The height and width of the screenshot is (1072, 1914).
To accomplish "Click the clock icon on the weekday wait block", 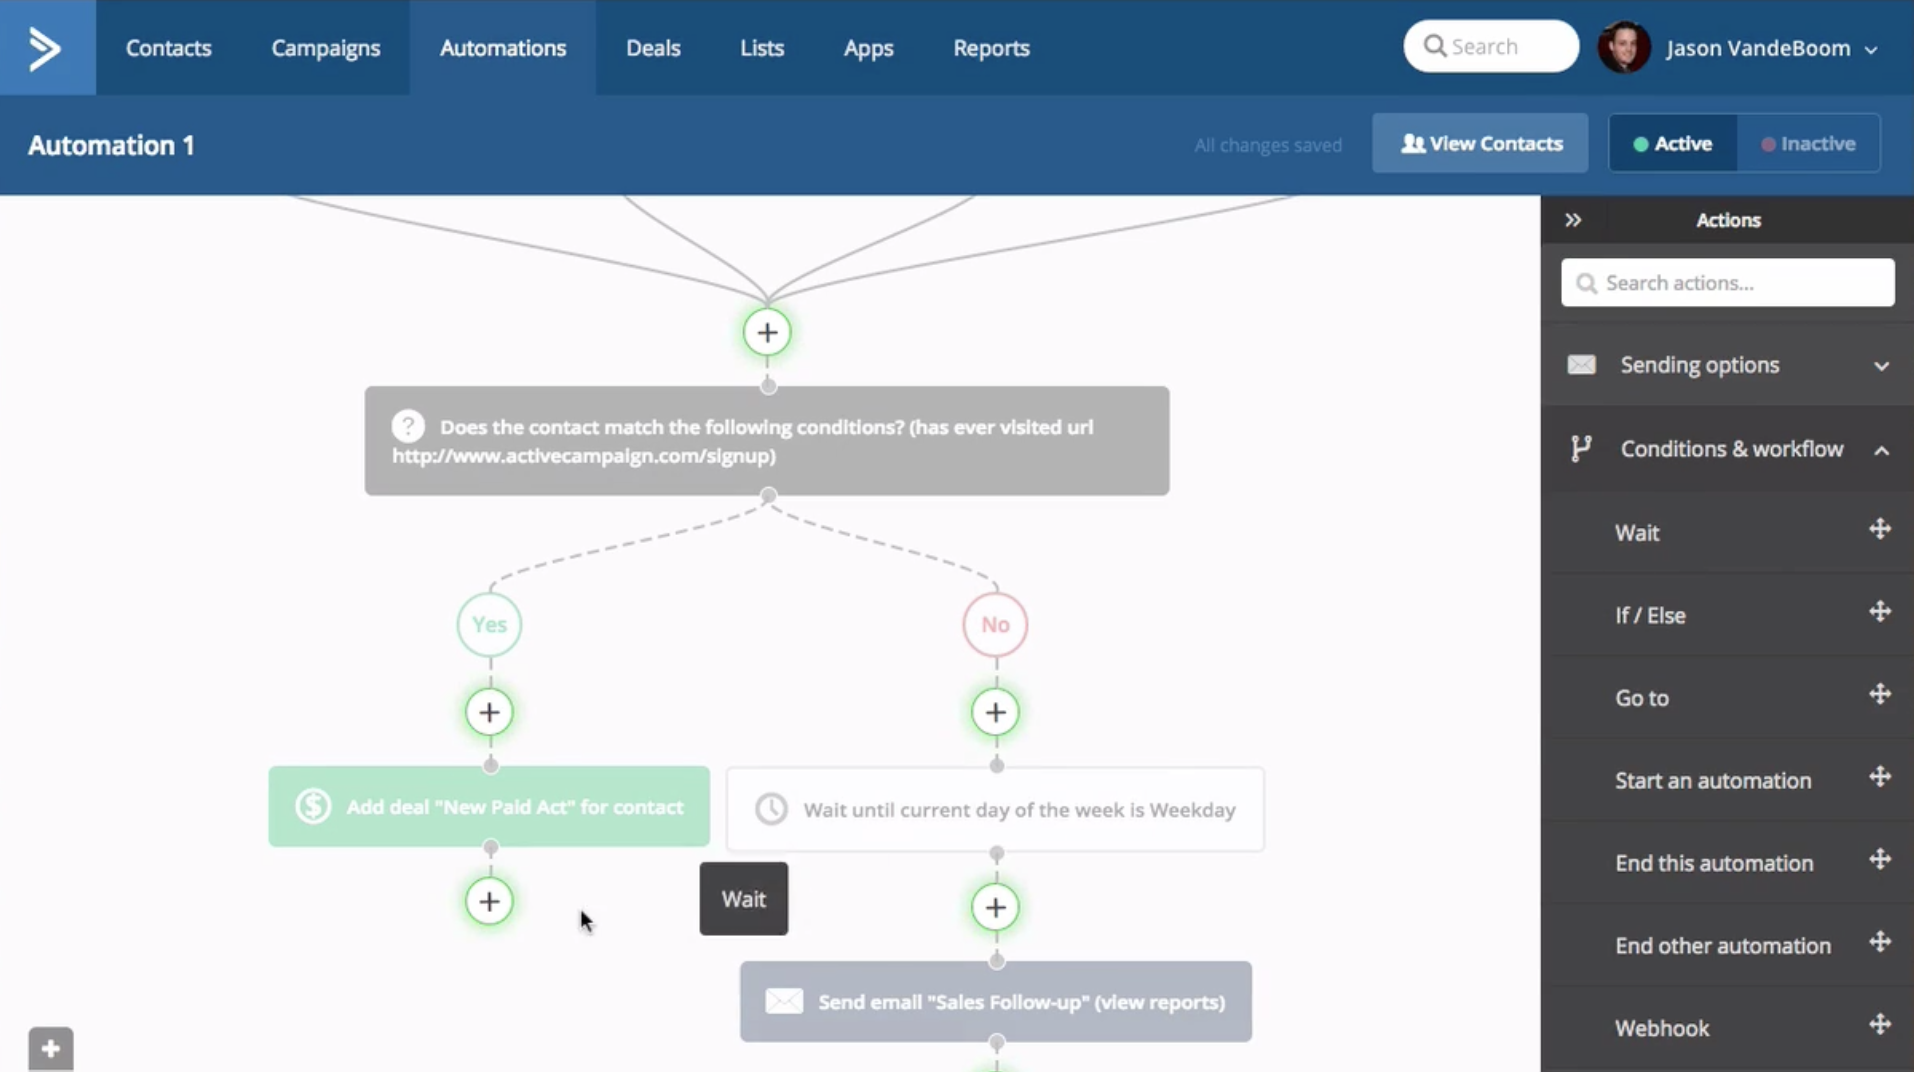I will point(771,809).
